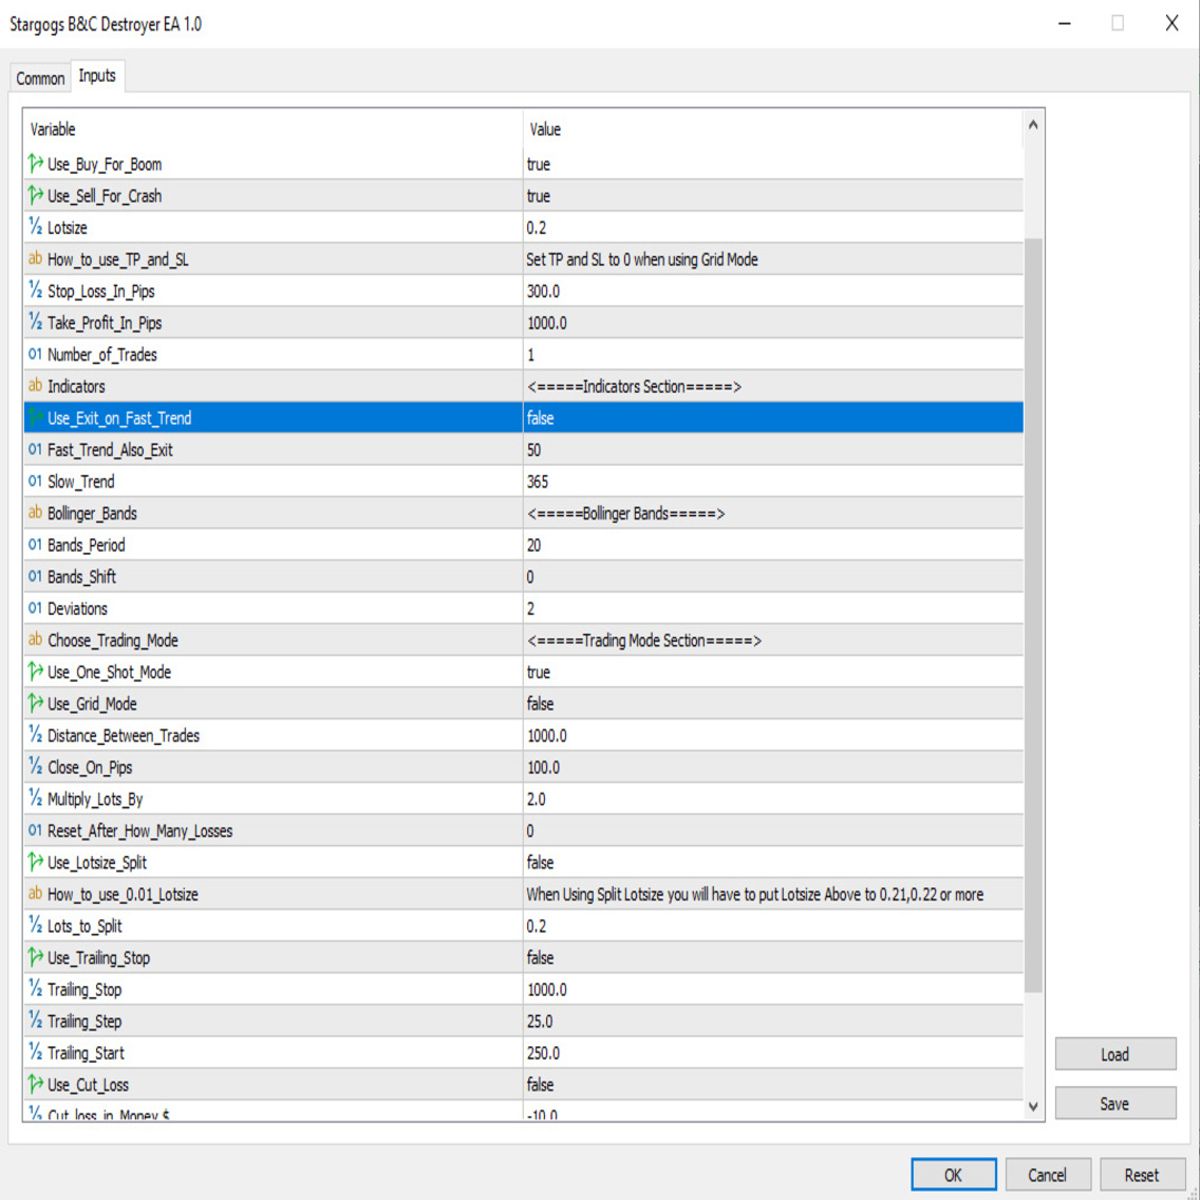This screenshot has width=1200, height=1200.
Task: Click the integer icon beside Slow_Trend
Action: (x=35, y=481)
